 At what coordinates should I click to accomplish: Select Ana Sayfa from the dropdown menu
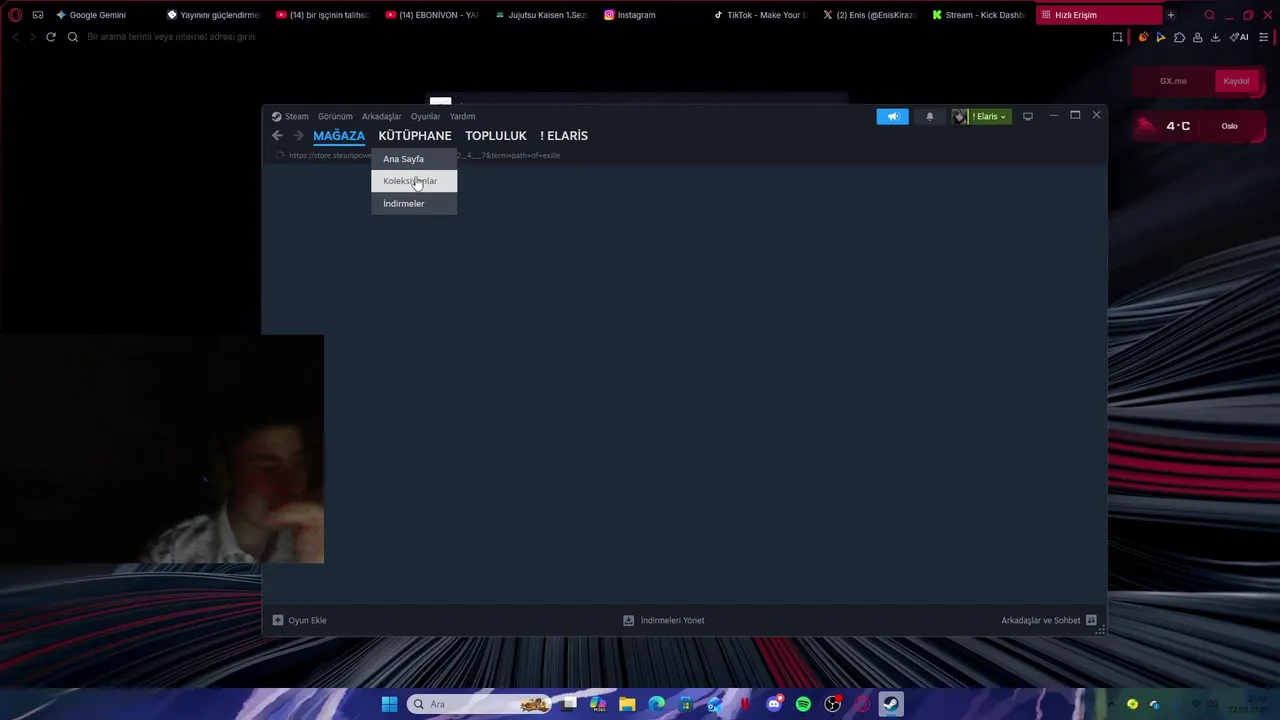coord(414,159)
